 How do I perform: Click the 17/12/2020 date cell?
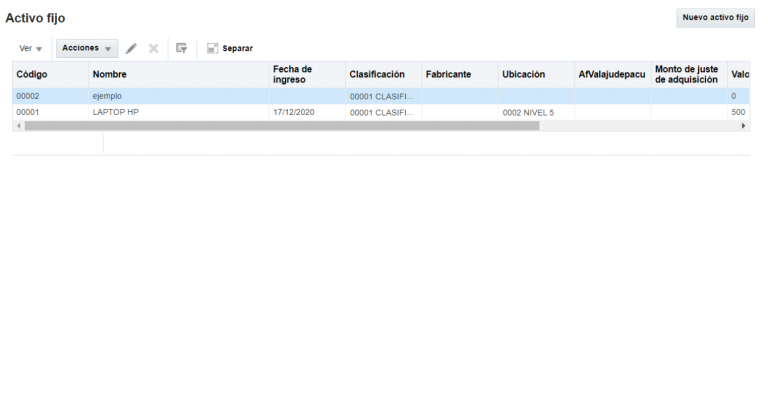pos(307,112)
